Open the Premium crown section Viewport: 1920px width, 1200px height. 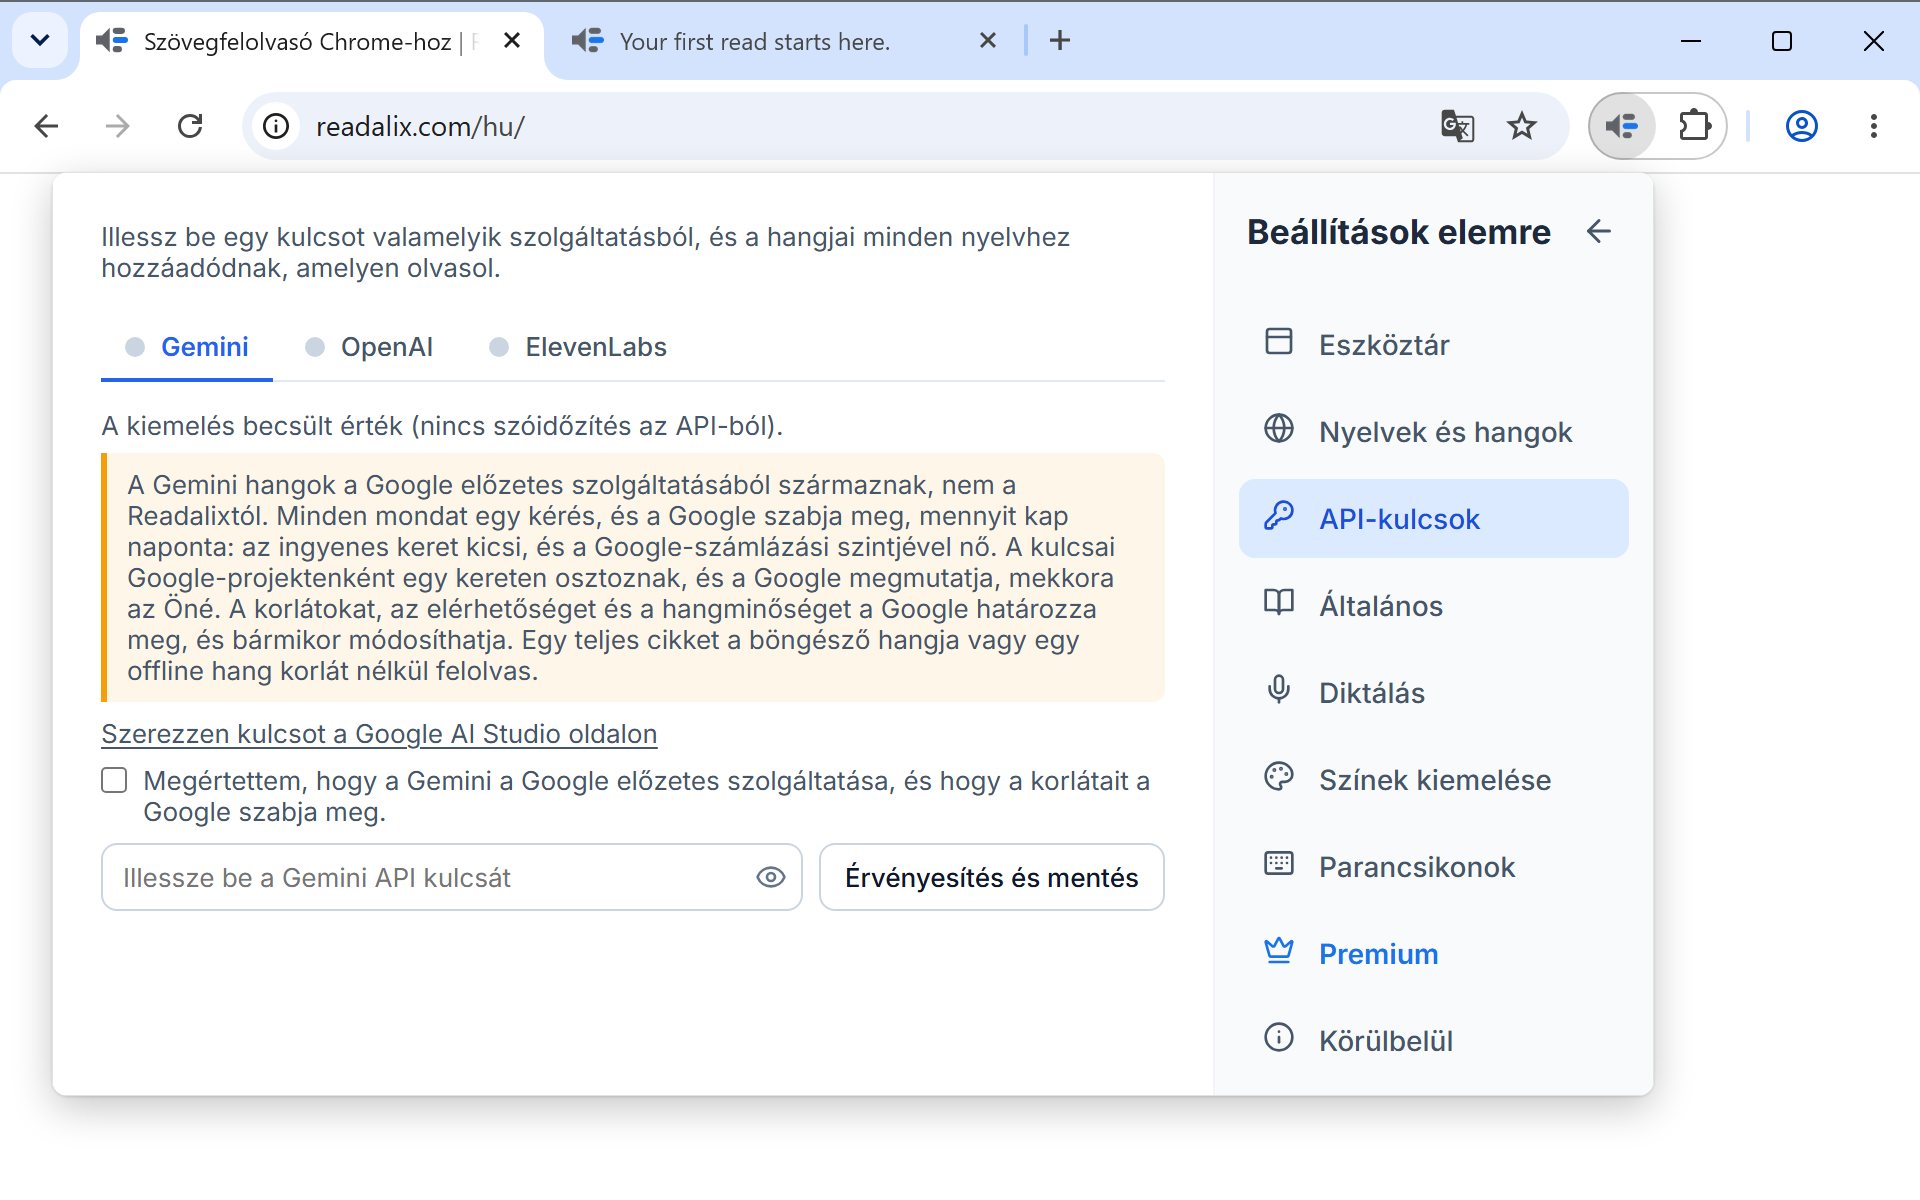click(x=1433, y=954)
